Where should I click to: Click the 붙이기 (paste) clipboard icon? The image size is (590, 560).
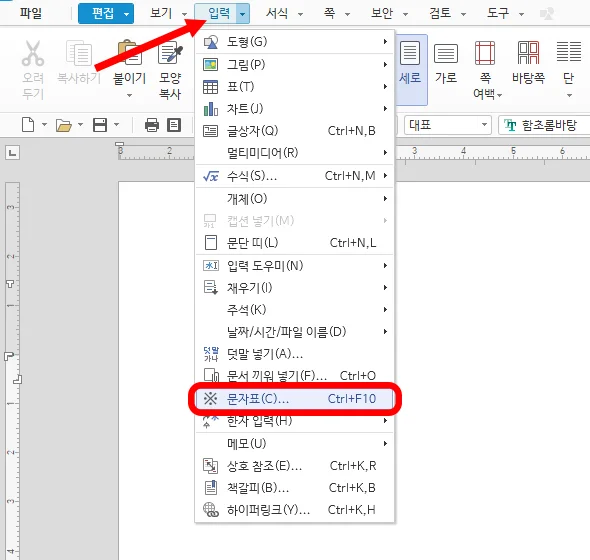click(x=129, y=53)
